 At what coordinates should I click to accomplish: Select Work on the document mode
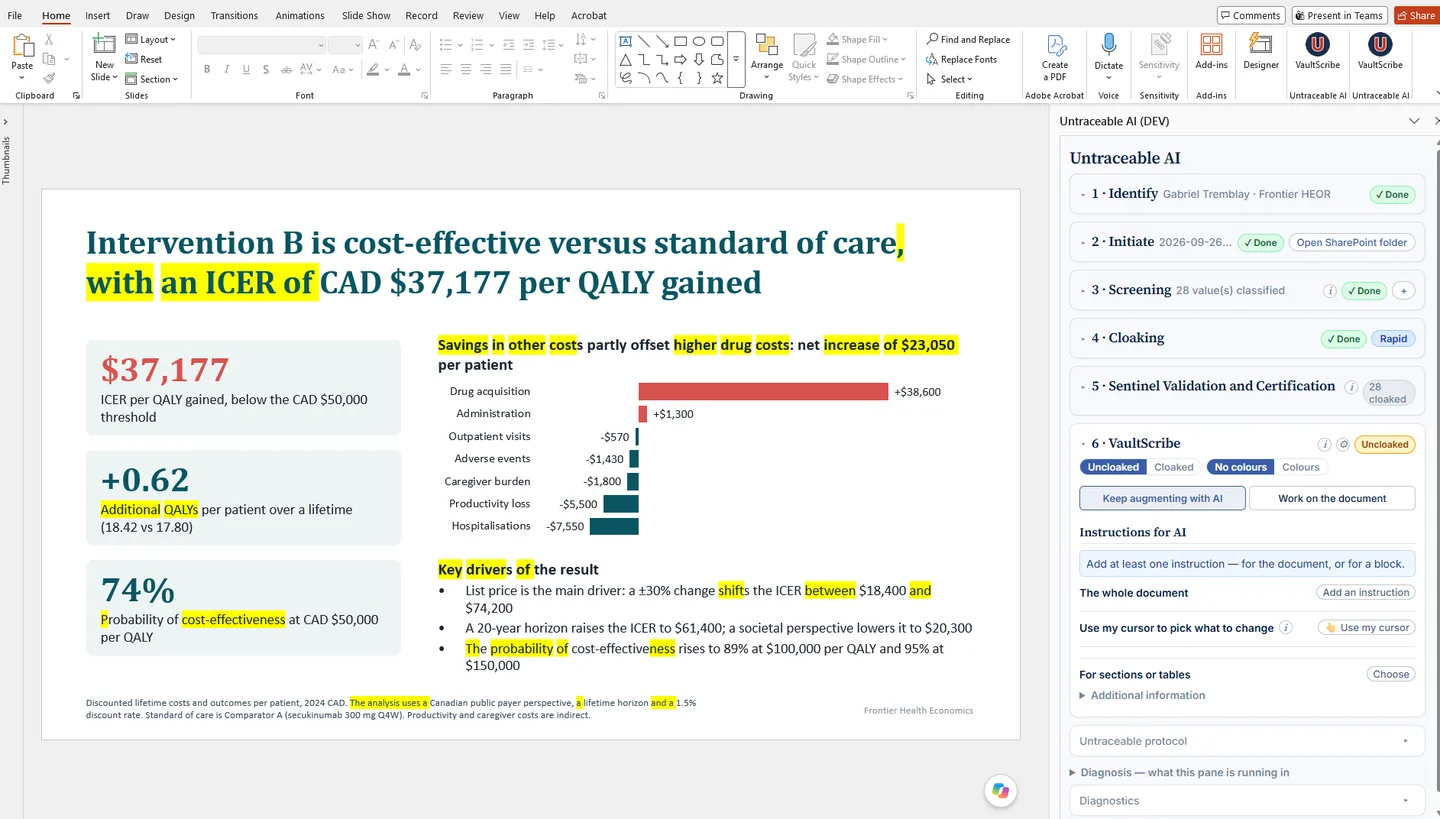pyautogui.click(x=1332, y=498)
